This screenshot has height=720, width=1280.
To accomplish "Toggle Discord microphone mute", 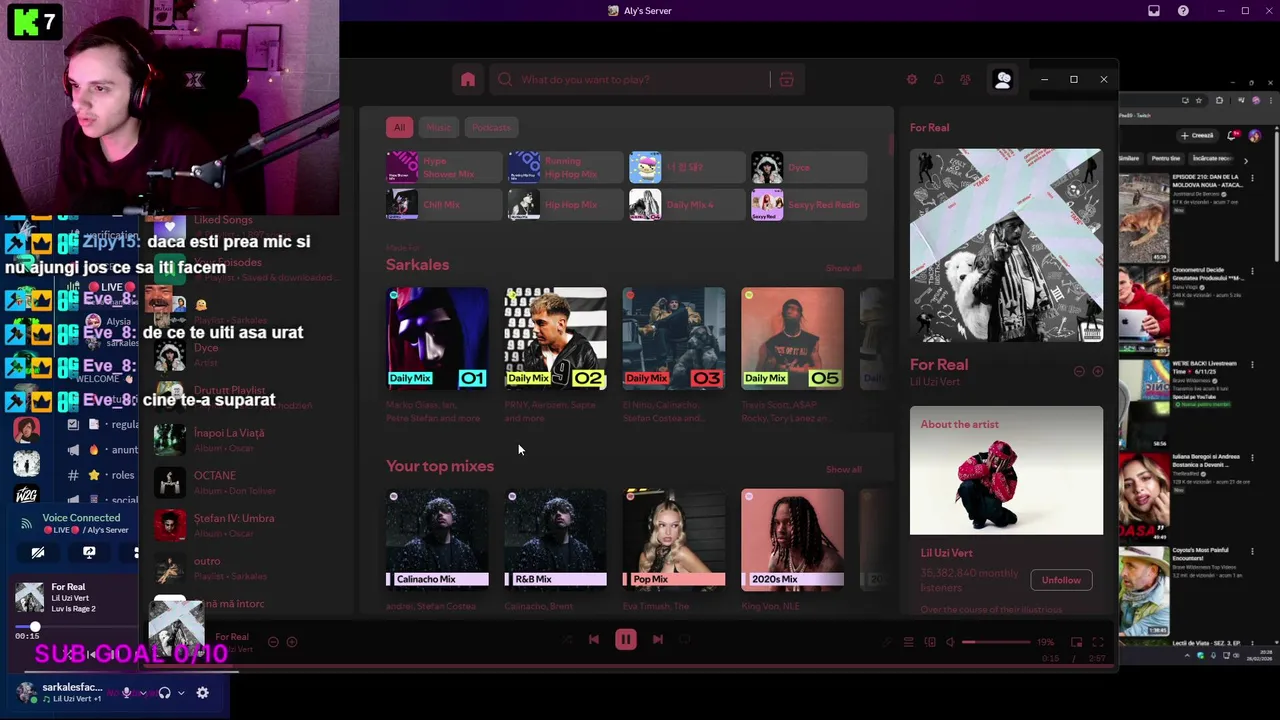I will (126, 692).
